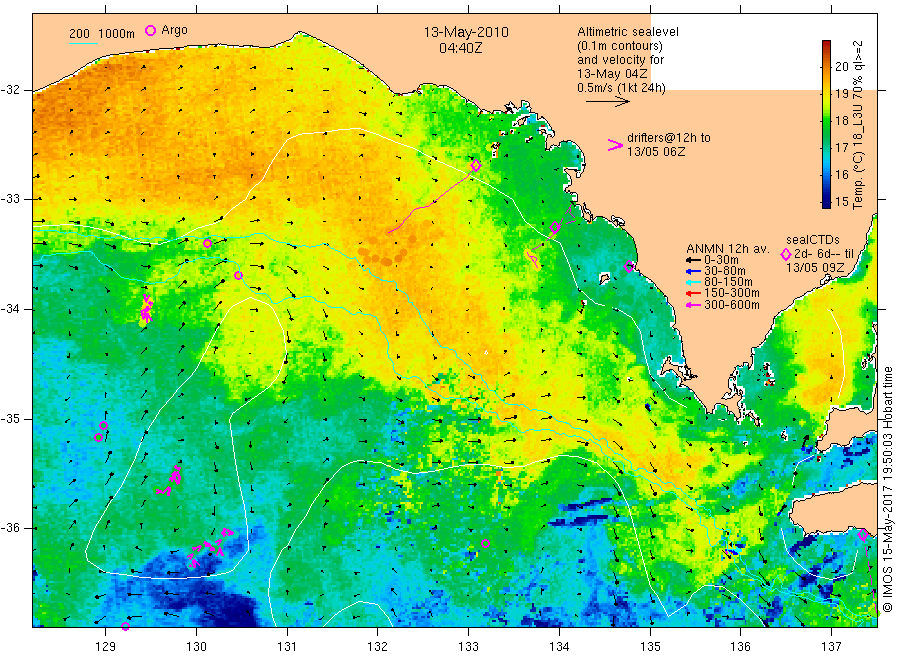The image size is (900, 660).
Task: Click the colorbar tick label '17'
Action: coord(841,147)
